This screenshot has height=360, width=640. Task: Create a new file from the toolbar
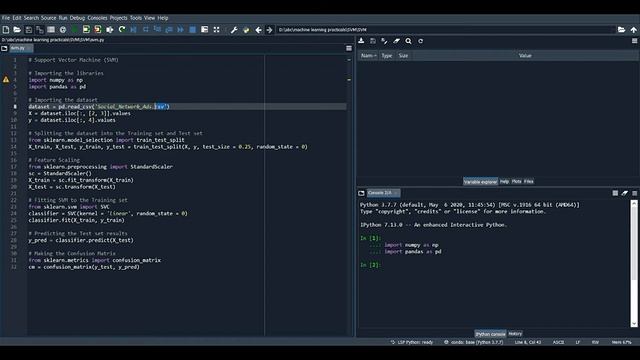pos(6,29)
